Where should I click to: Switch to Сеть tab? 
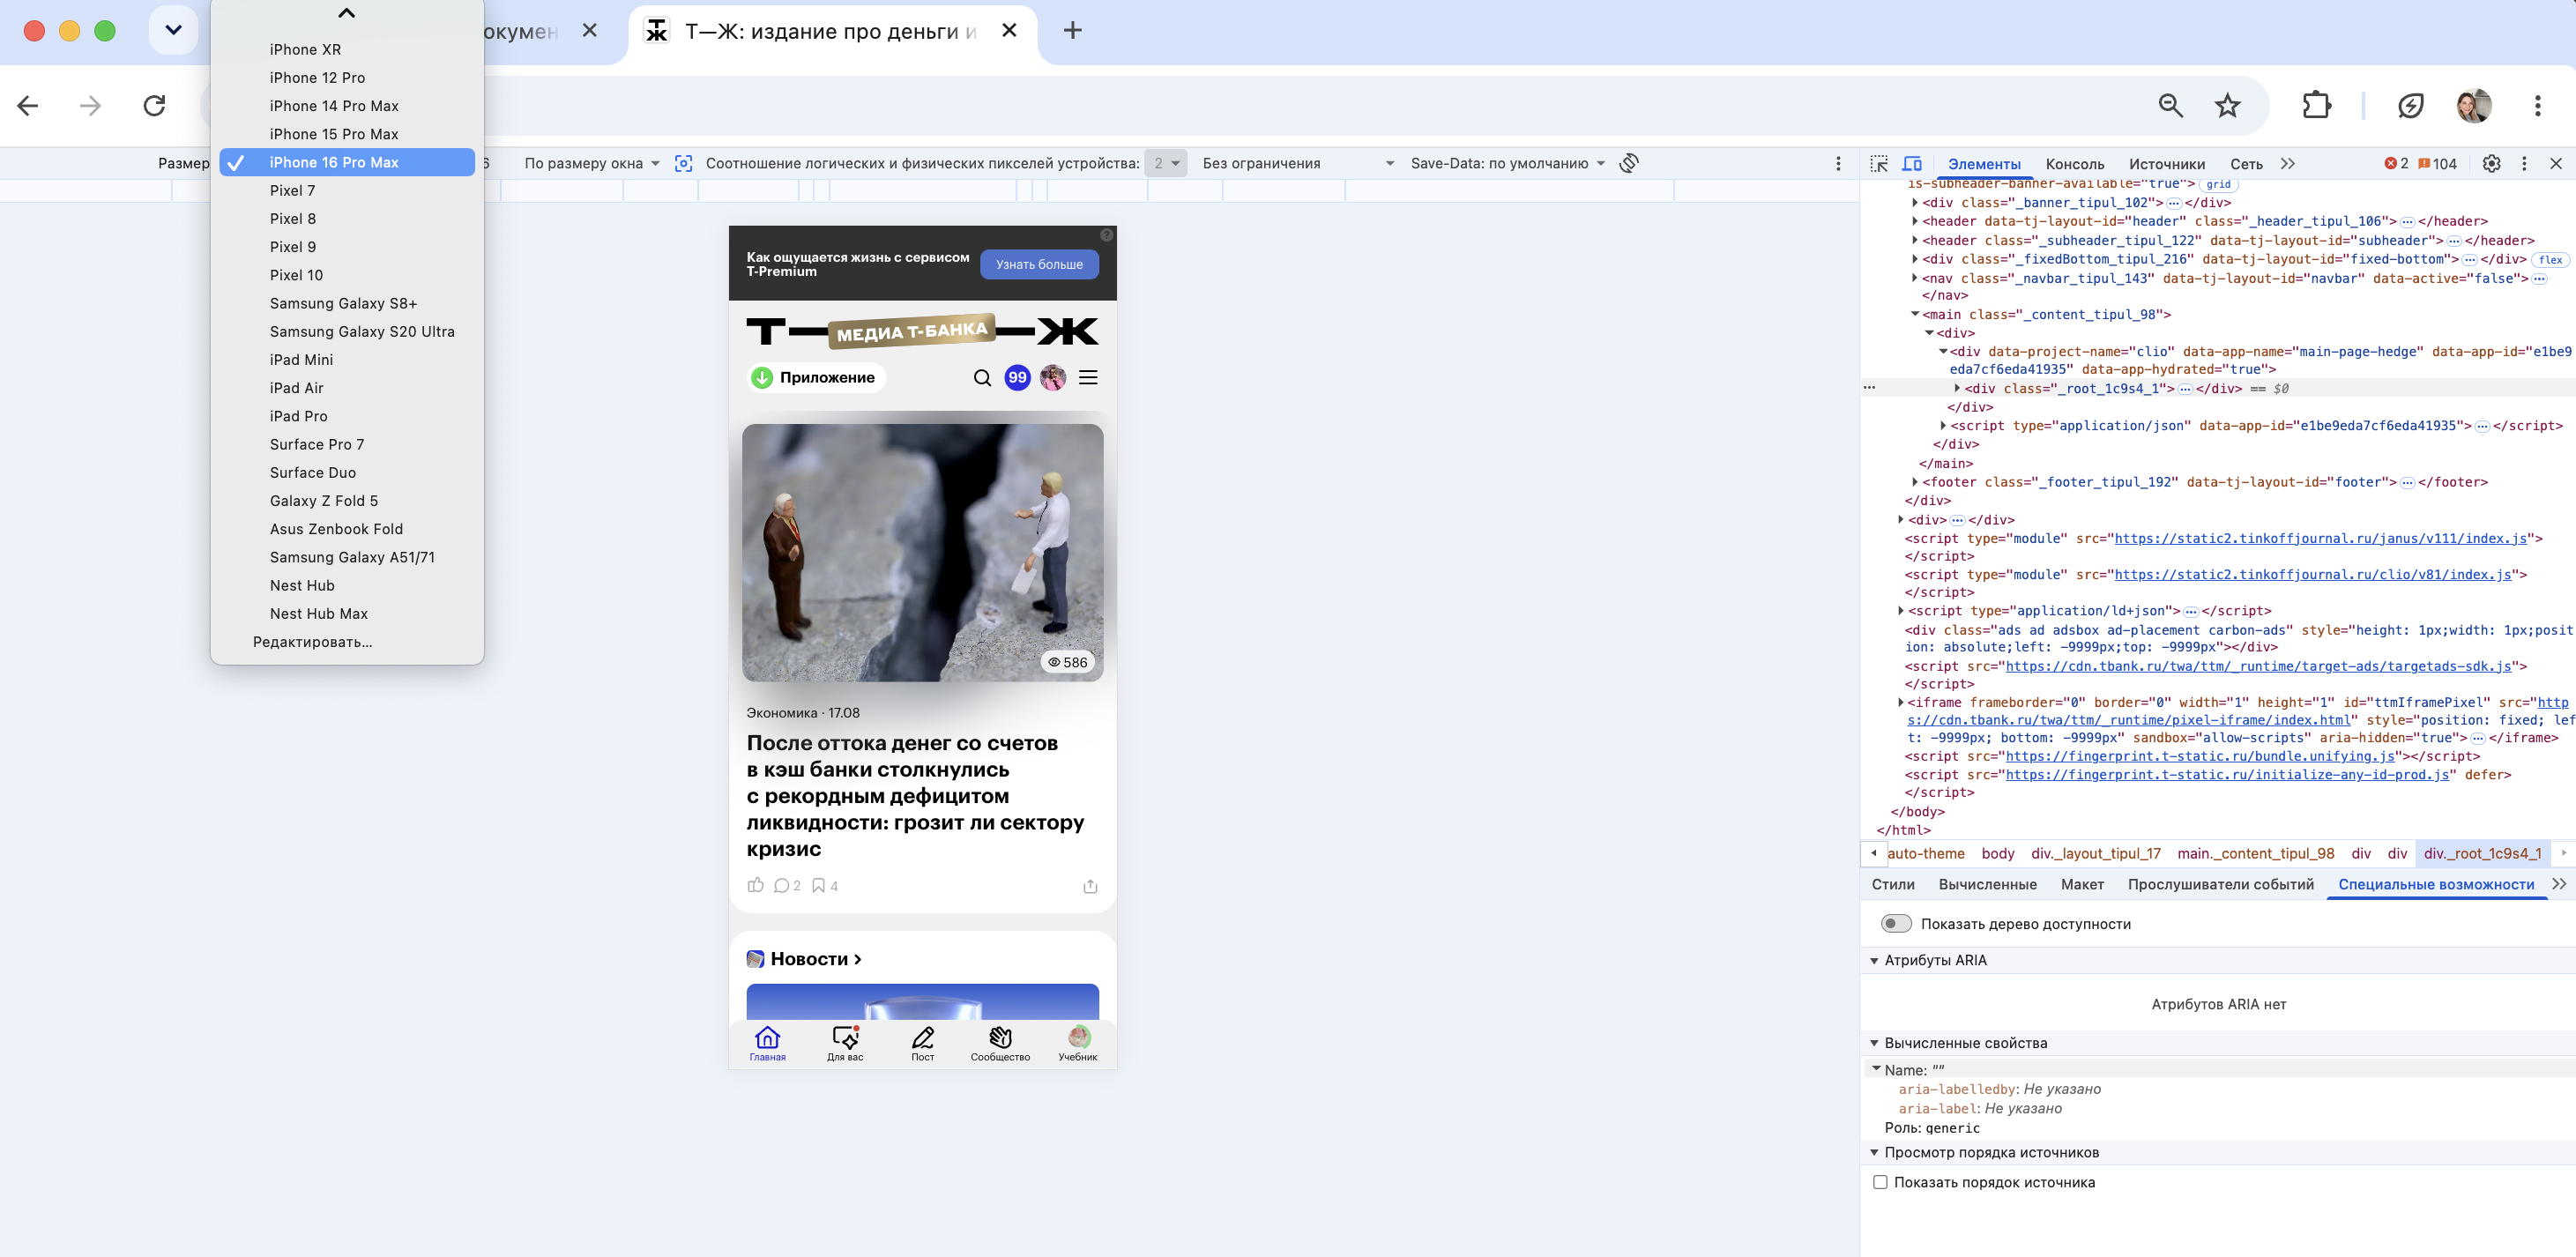click(2246, 164)
